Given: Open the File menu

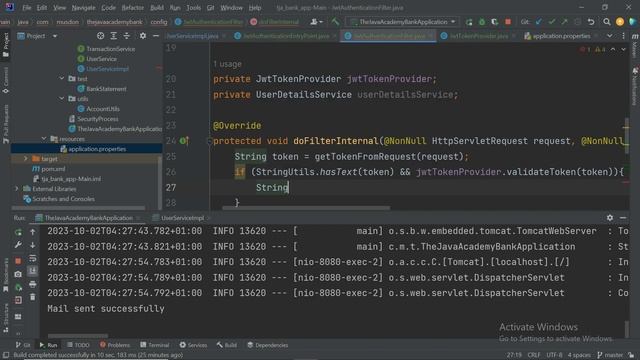Looking at the screenshot, I should coord(27,7).
